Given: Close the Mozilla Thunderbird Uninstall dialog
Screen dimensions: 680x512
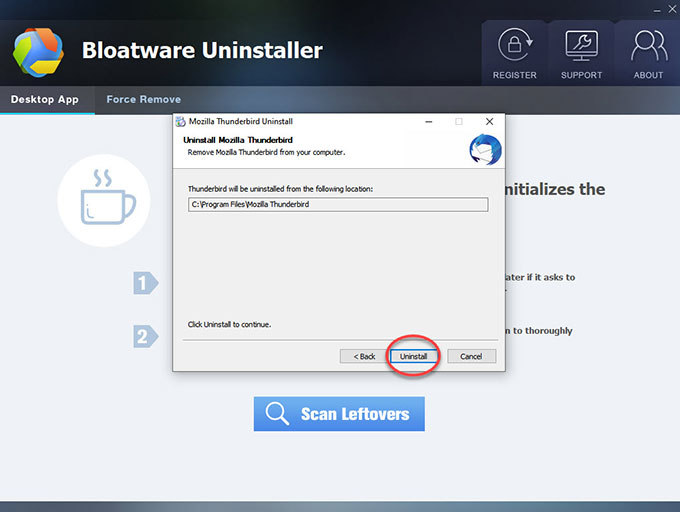Looking at the screenshot, I should pos(490,122).
